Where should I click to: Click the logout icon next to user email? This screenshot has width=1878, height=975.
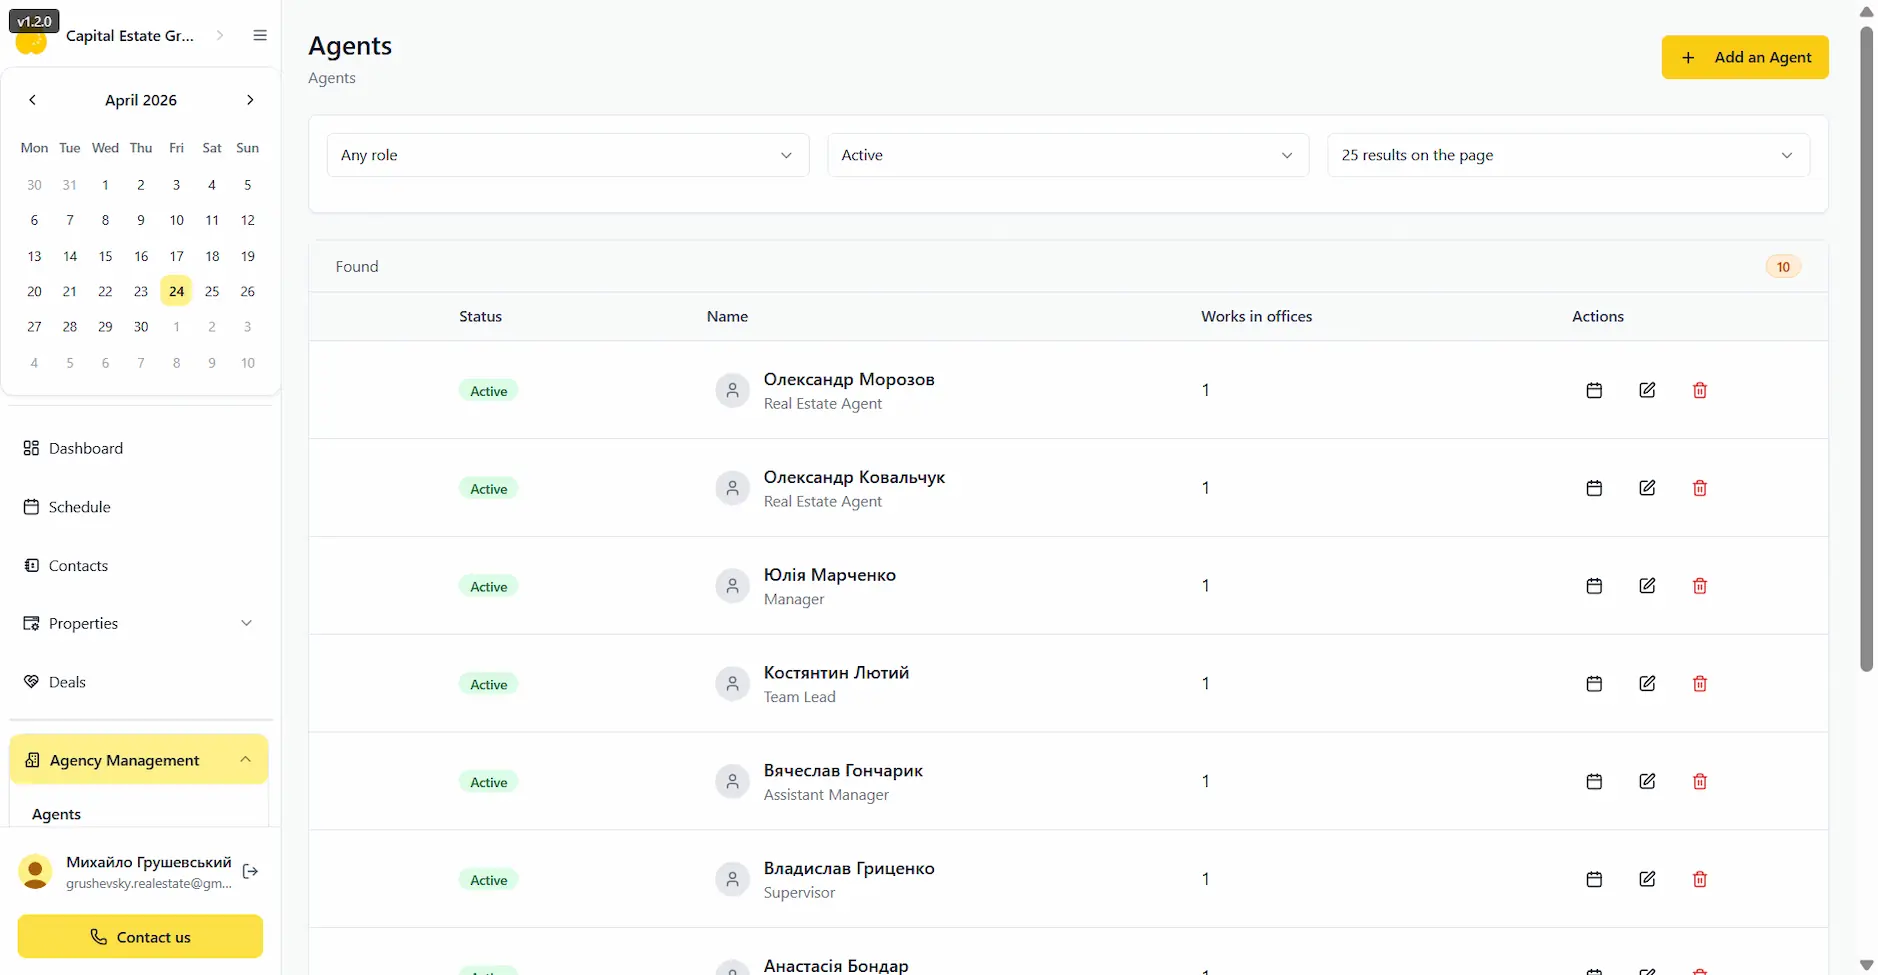pos(250,871)
